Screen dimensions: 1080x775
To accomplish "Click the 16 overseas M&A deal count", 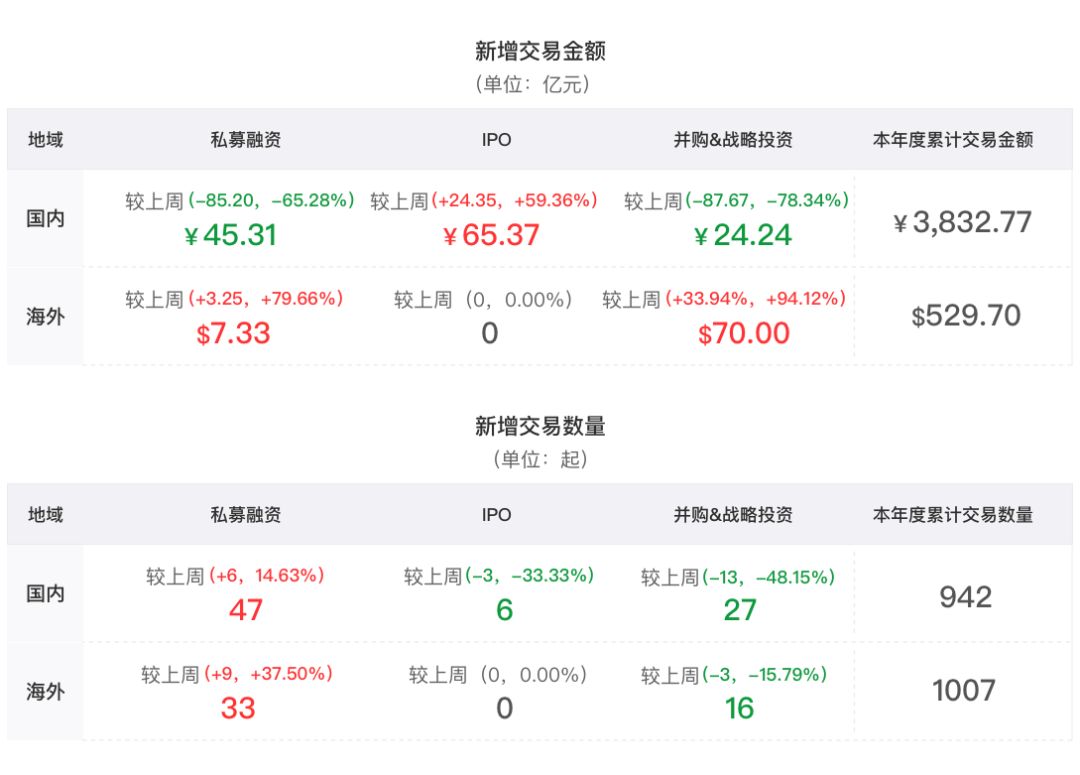I will [739, 708].
